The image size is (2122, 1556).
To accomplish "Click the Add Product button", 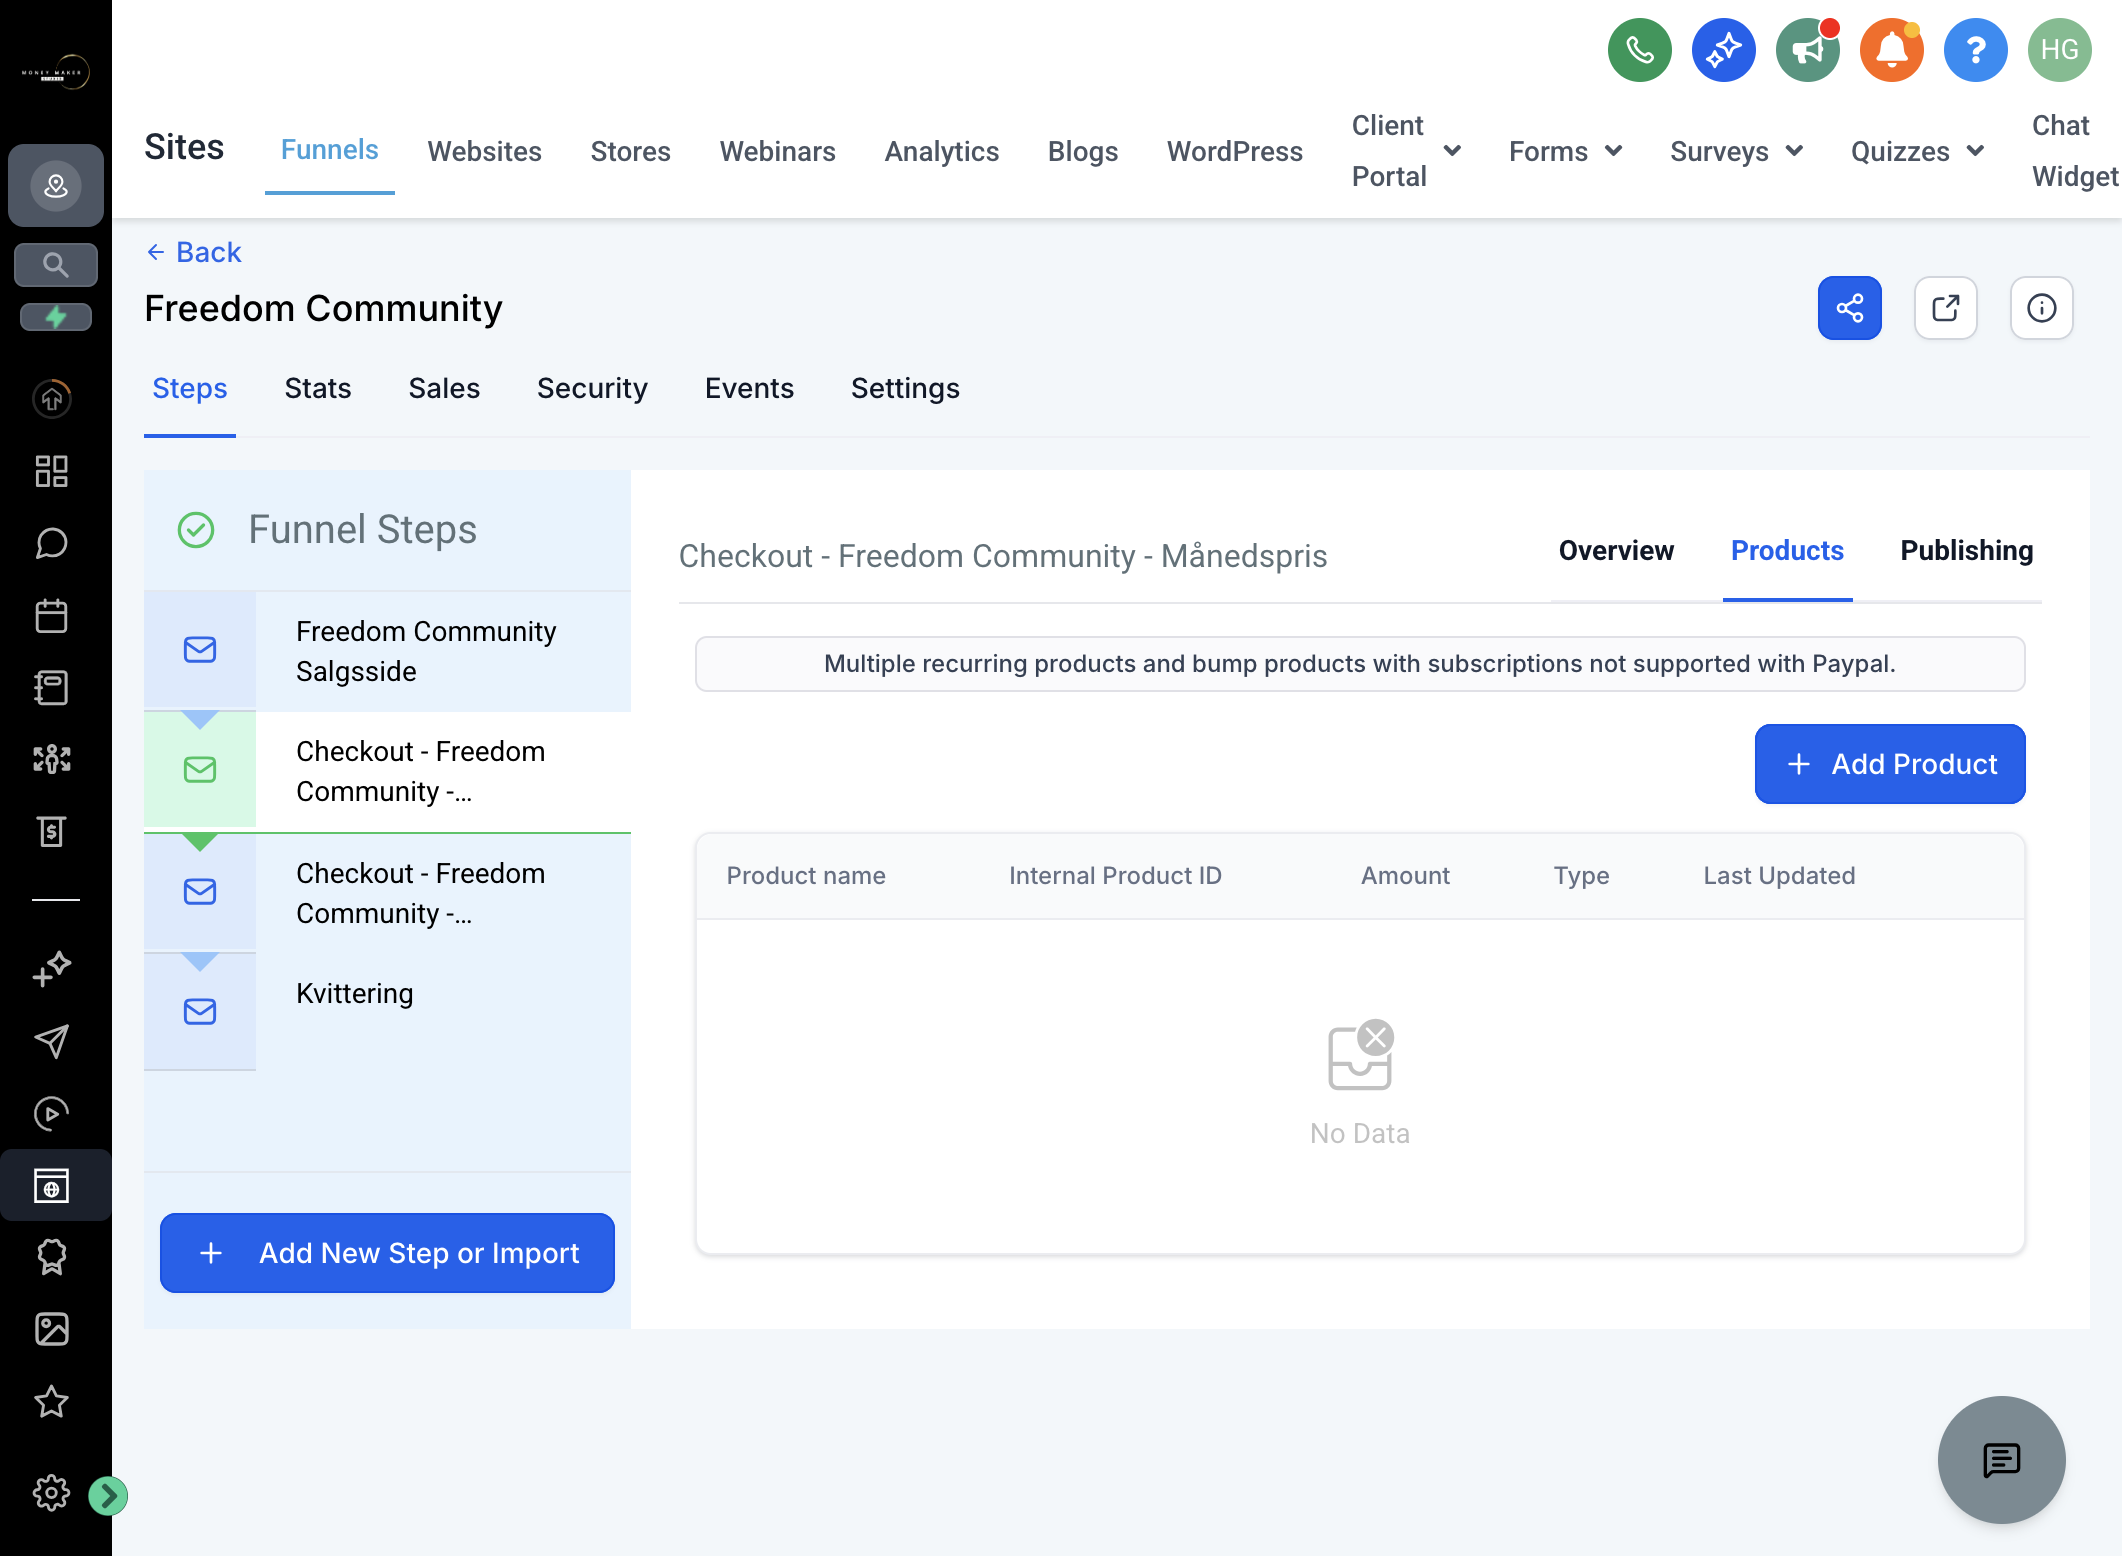I will (1890, 764).
